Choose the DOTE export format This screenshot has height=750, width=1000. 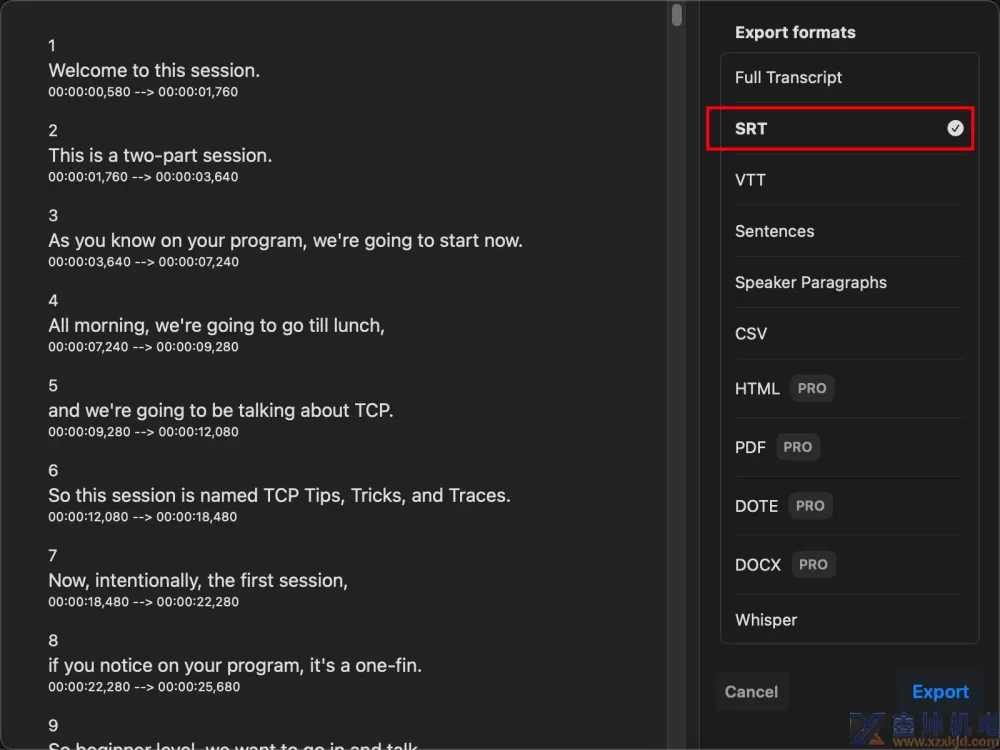pyautogui.click(x=849, y=506)
